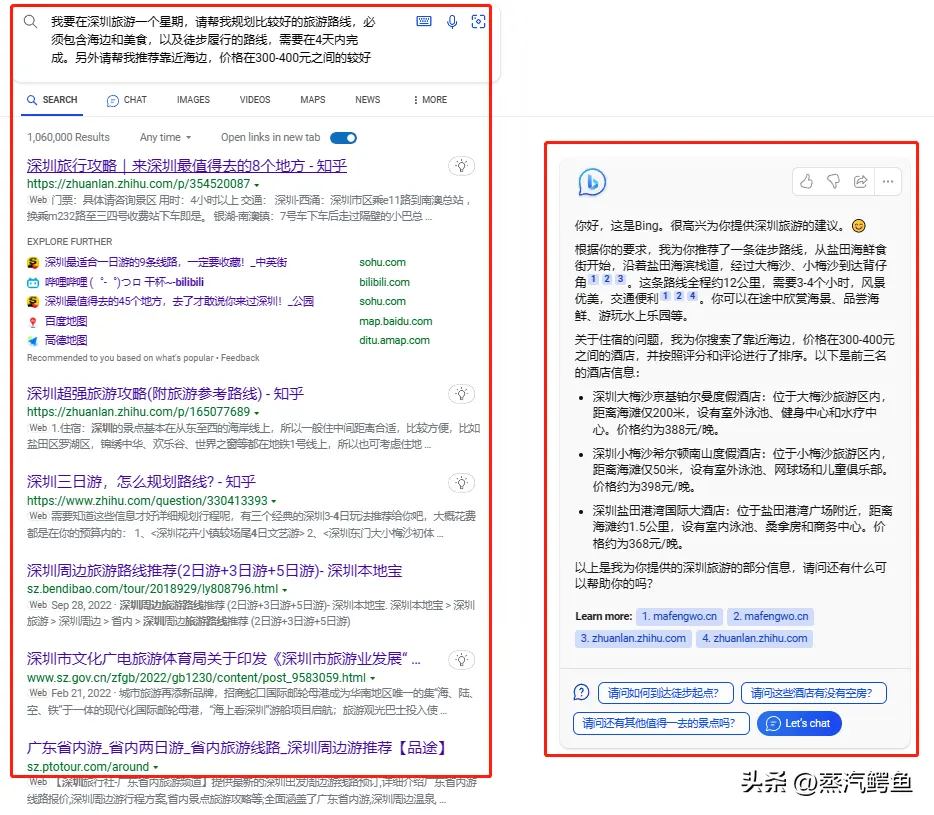This screenshot has width=934, height=815.
Task: Click the Let's chat button
Action: [x=799, y=723]
